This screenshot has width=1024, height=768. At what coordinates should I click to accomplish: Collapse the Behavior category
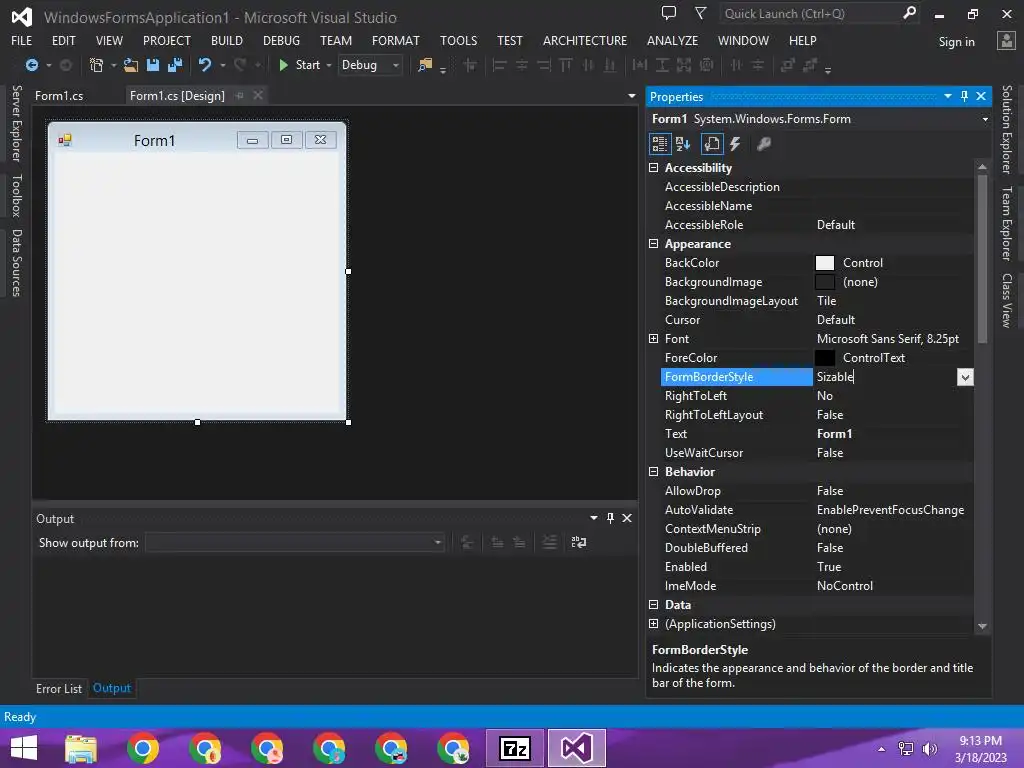pos(653,472)
